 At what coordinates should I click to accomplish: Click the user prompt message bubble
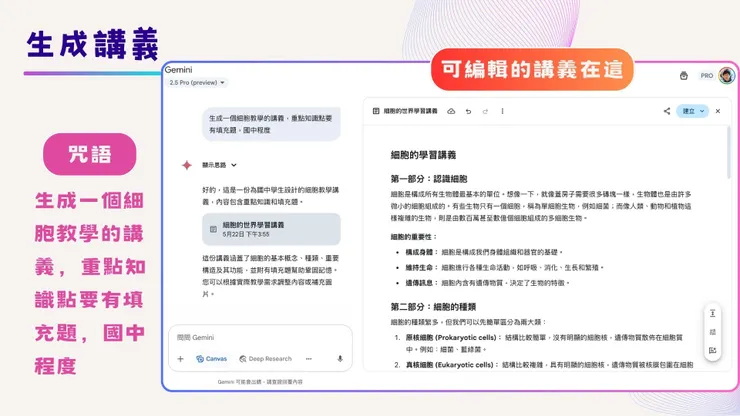click(271, 124)
